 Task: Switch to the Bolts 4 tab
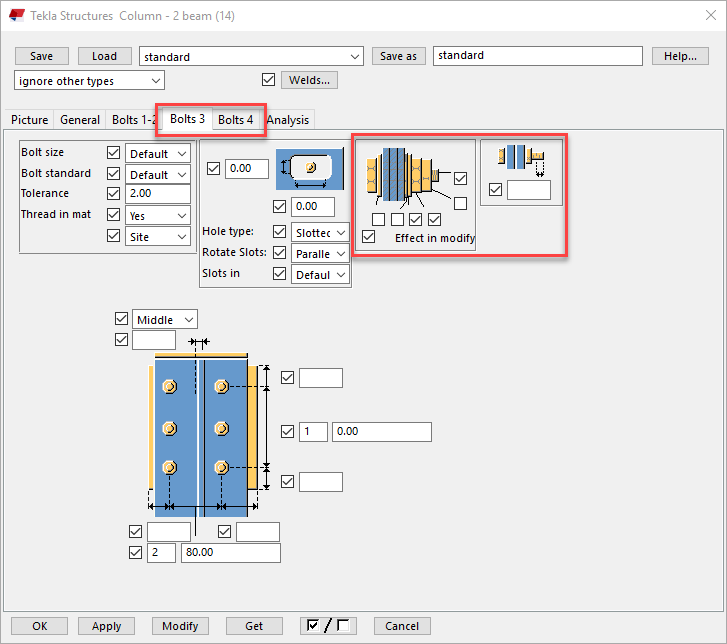pyautogui.click(x=236, y=120)
